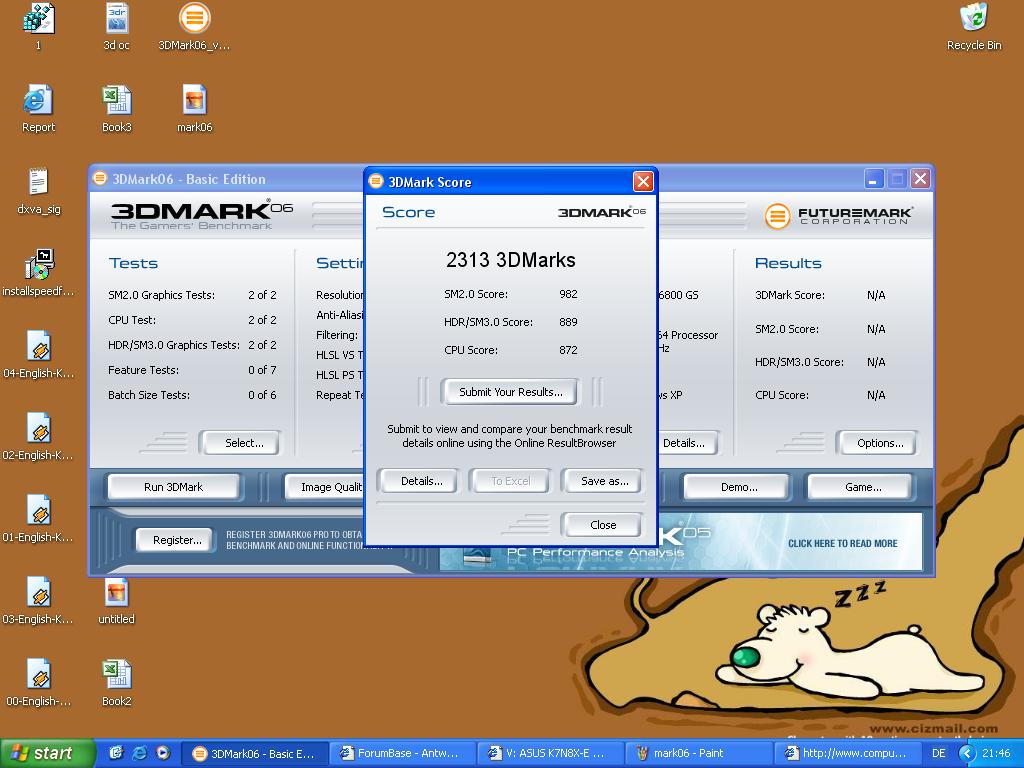Close the 3DMark Score dialog with X
1024x768 pixels.
point(643,182)
